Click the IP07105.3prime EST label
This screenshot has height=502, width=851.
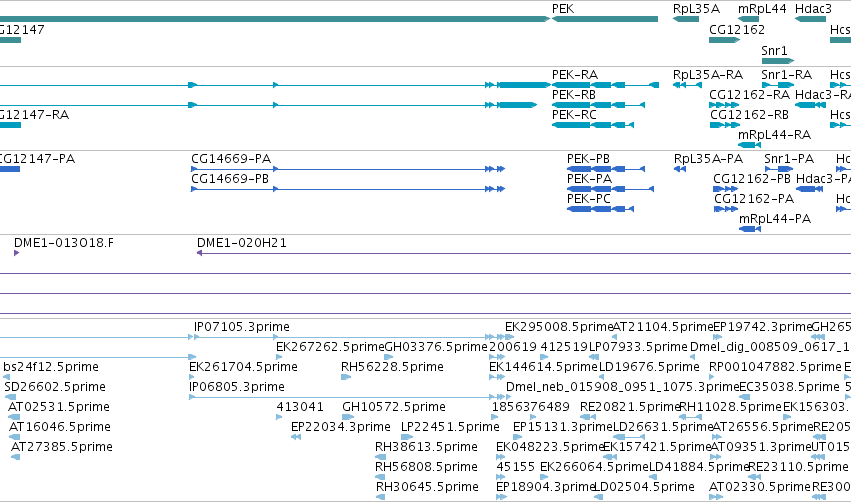coord(242,327)
